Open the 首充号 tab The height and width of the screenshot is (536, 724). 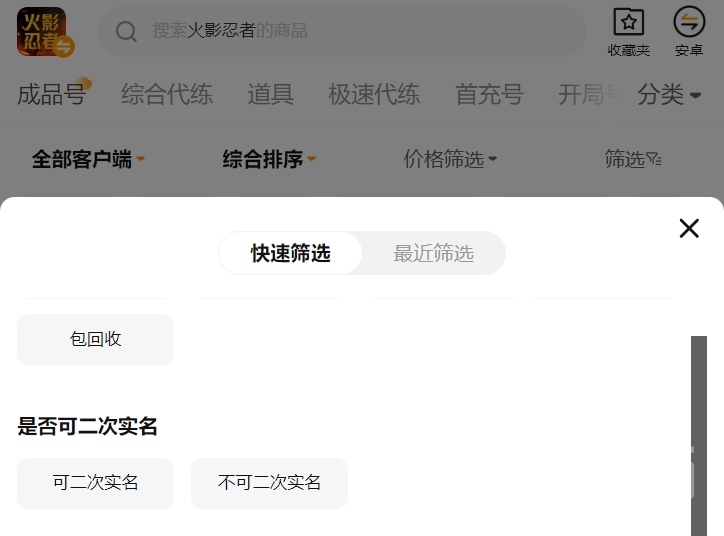[x=489, y=95]
